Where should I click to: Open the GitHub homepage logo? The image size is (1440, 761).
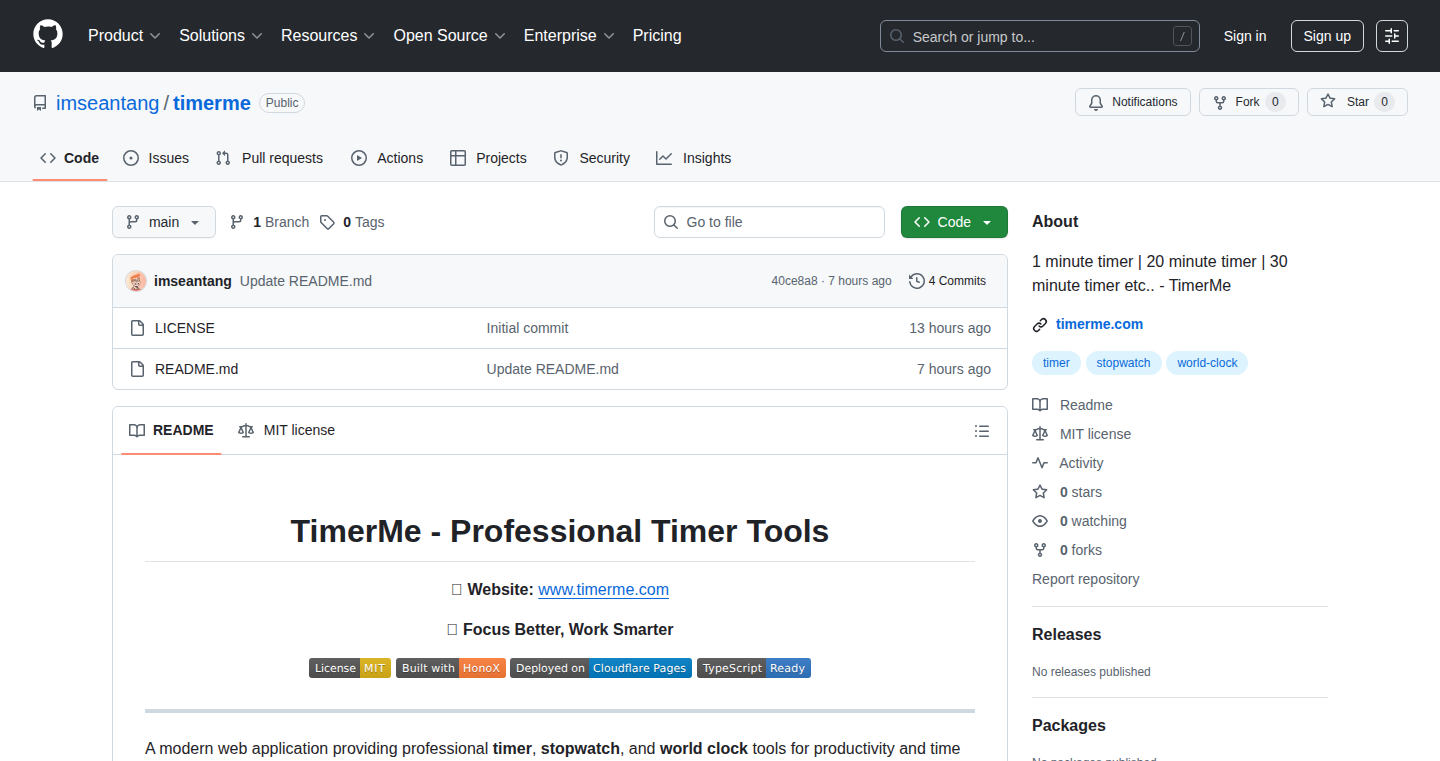point(48,35)
